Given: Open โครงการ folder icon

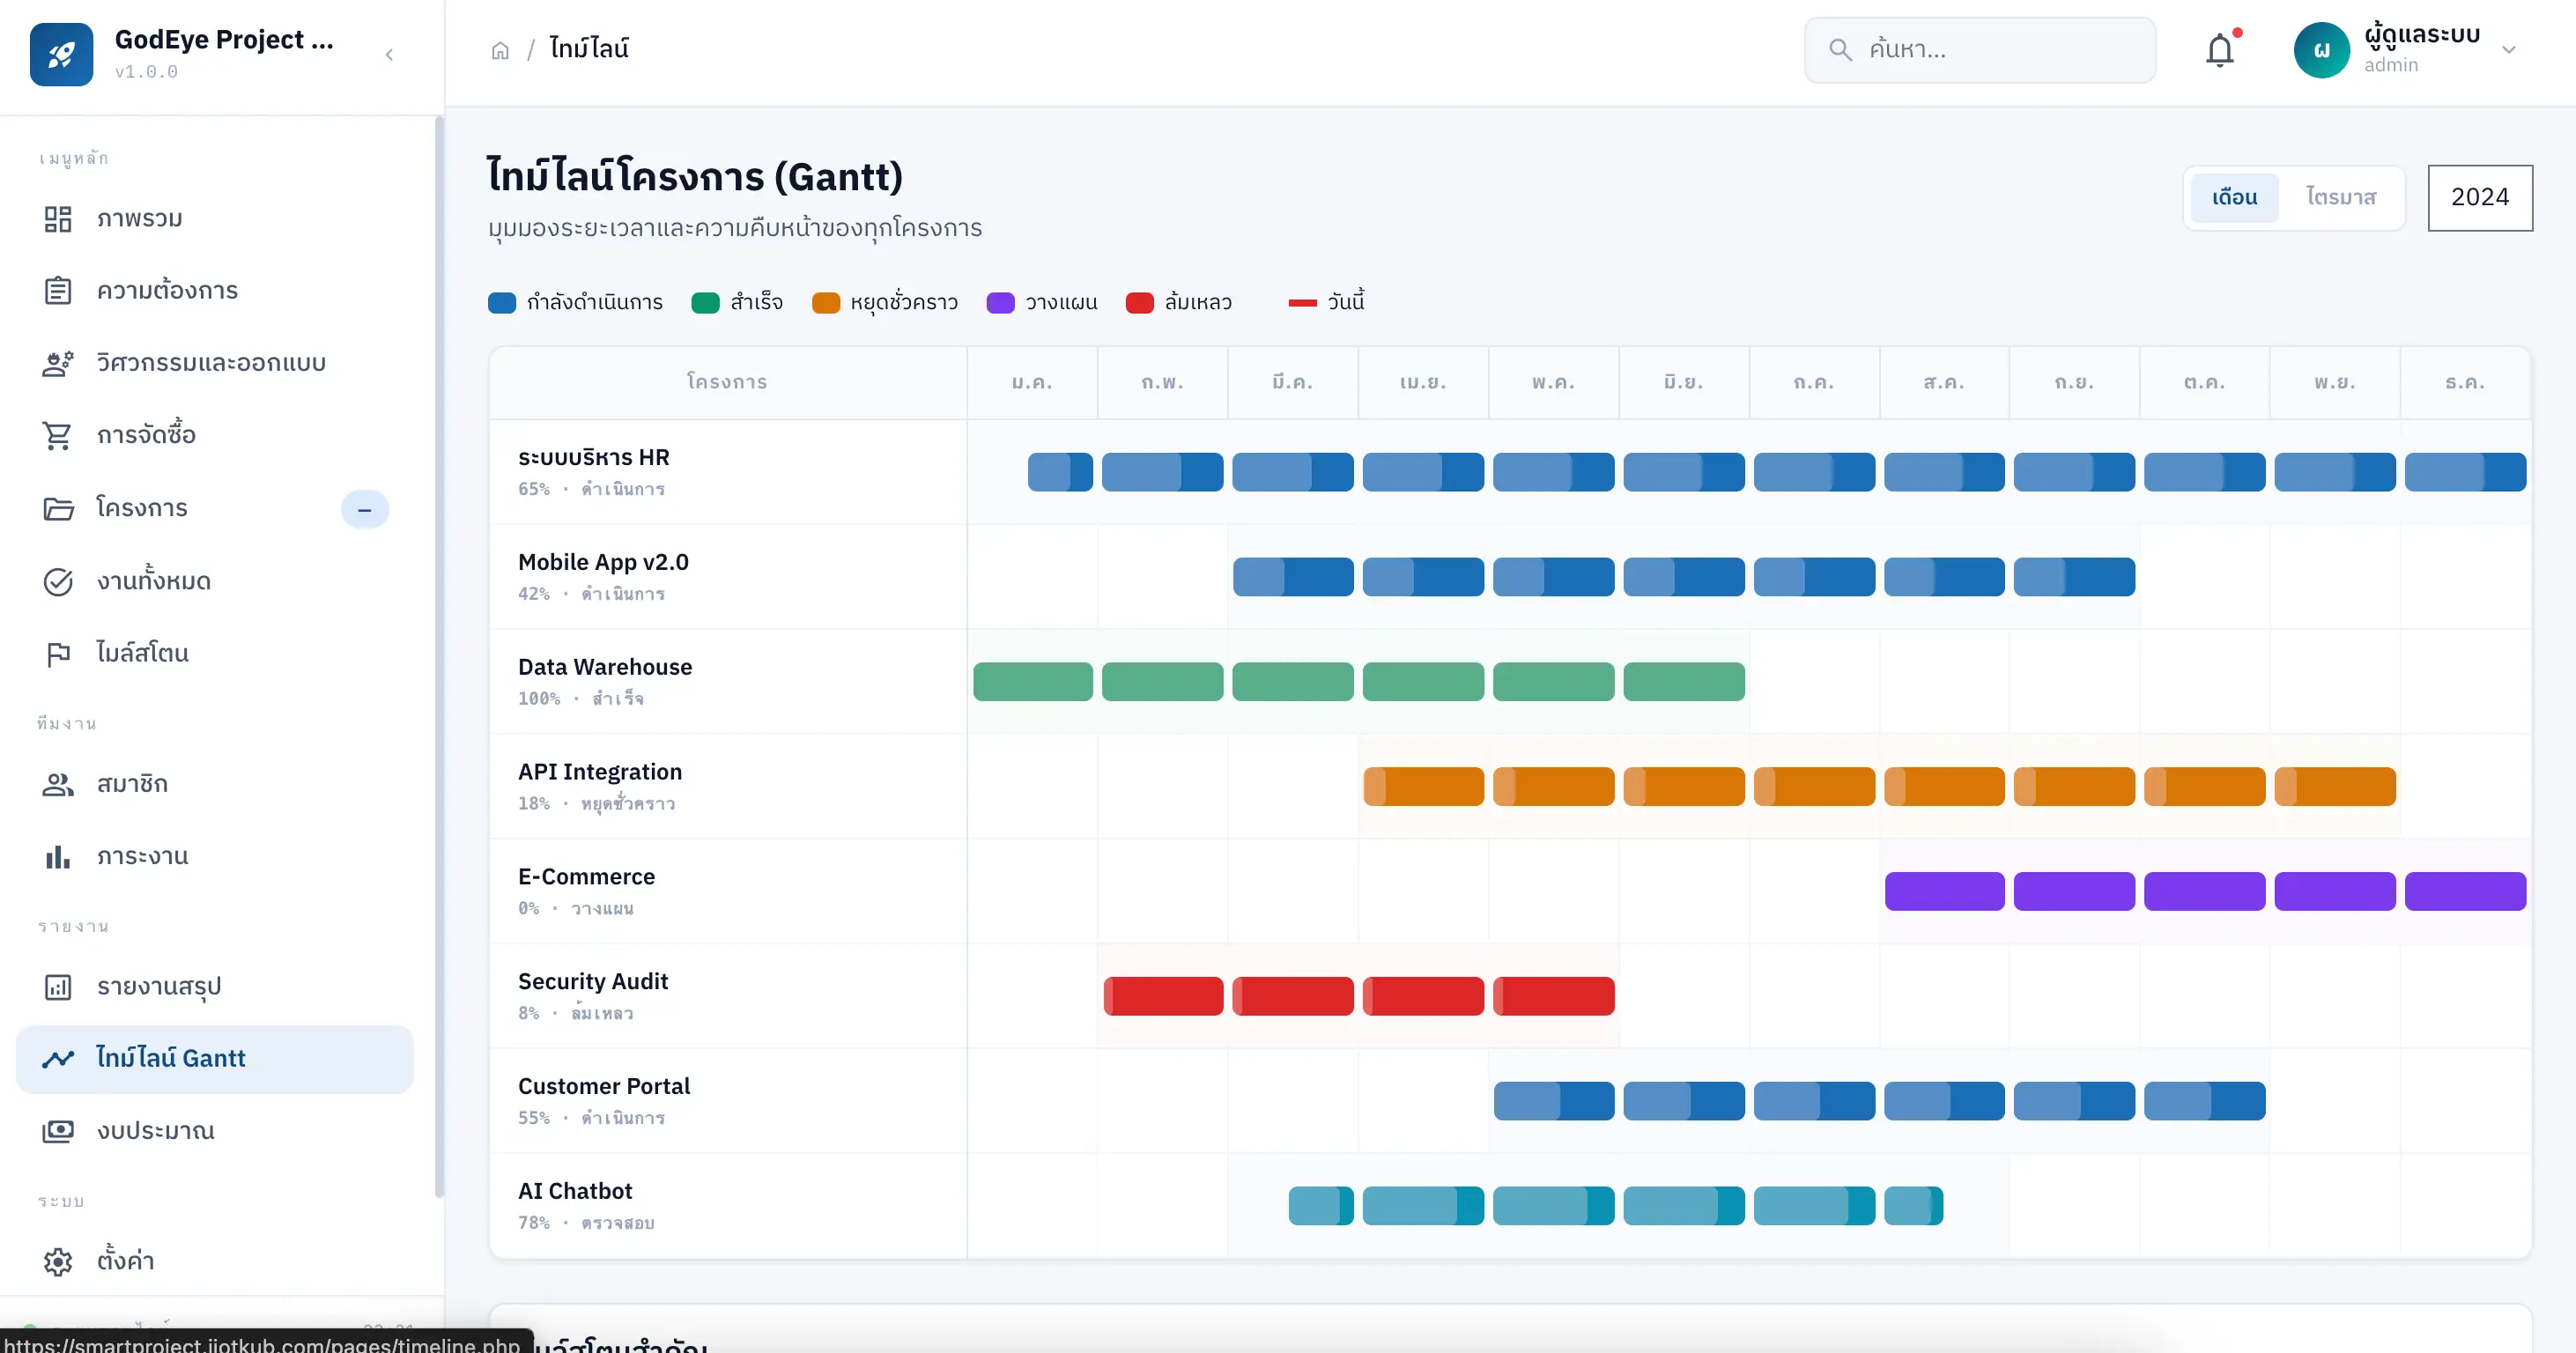Looking at the screenshot, I should click(58, 508).
